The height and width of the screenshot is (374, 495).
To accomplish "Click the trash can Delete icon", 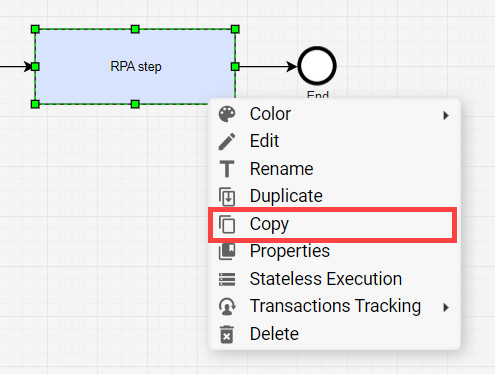I will pyautogui.click(x=227, y=334).
